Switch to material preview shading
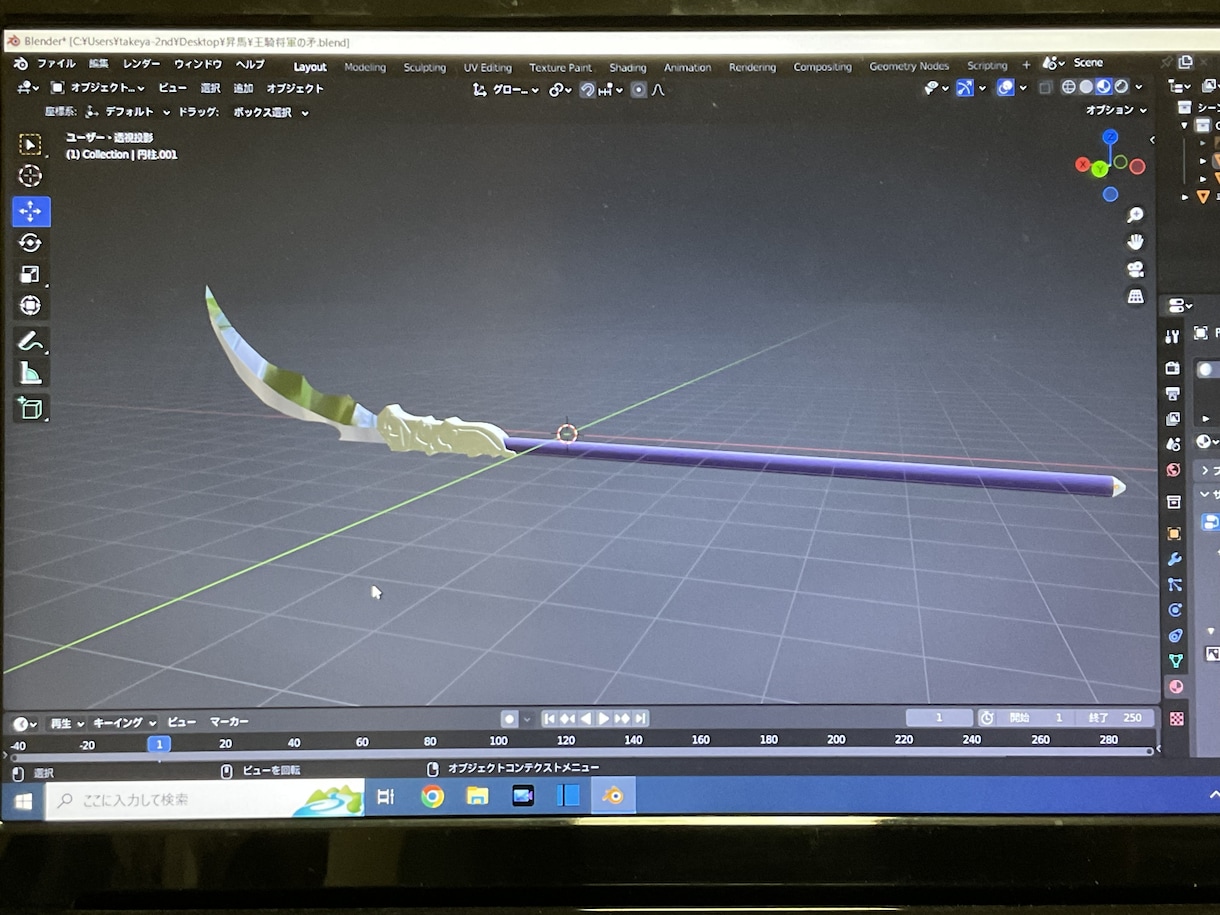Screen dimensions: 1220x915 click(x=1104, y=87)
